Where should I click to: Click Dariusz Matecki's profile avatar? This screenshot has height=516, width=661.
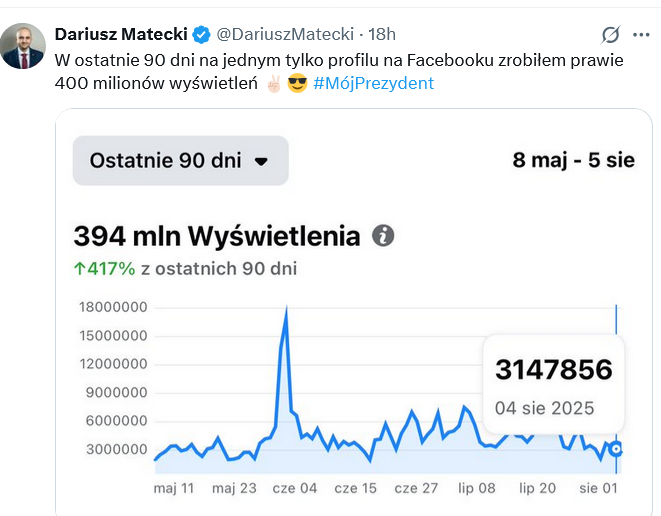pos(22,46)
